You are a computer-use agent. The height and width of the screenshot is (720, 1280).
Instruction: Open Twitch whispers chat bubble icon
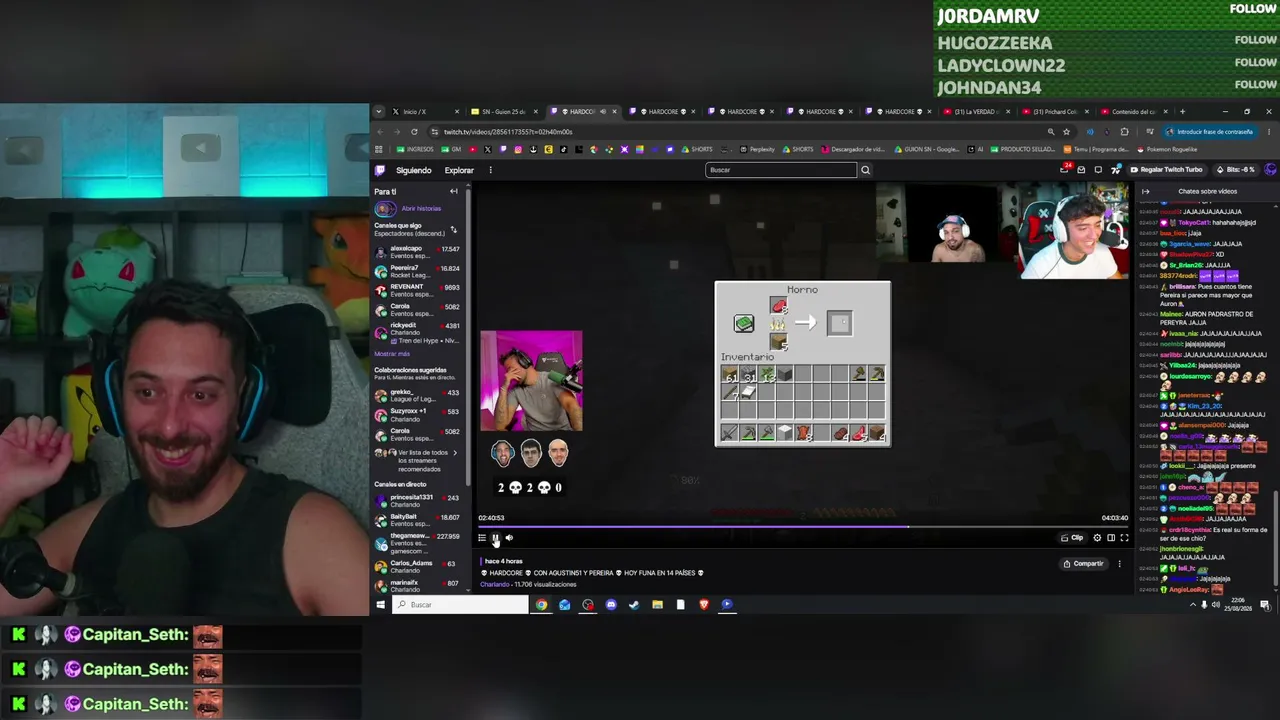(1098, 170)
